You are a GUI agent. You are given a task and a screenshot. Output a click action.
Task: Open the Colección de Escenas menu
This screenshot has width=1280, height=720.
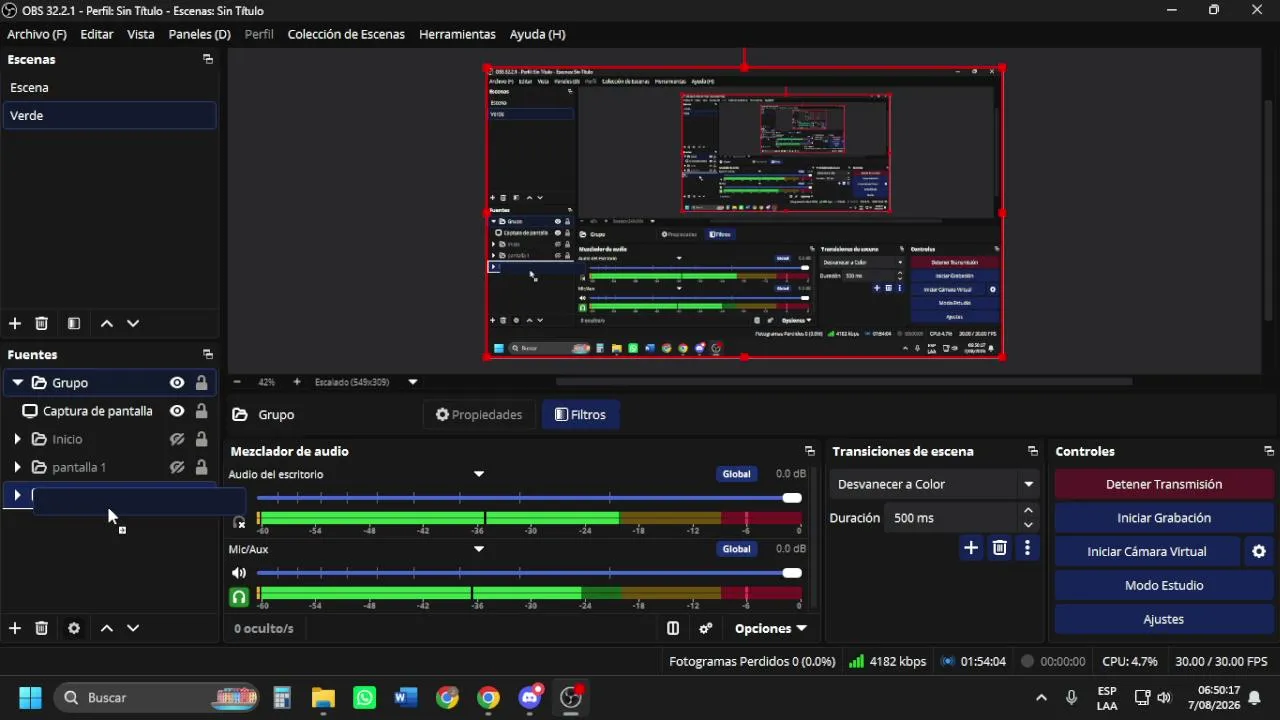[x=346, y=34]
